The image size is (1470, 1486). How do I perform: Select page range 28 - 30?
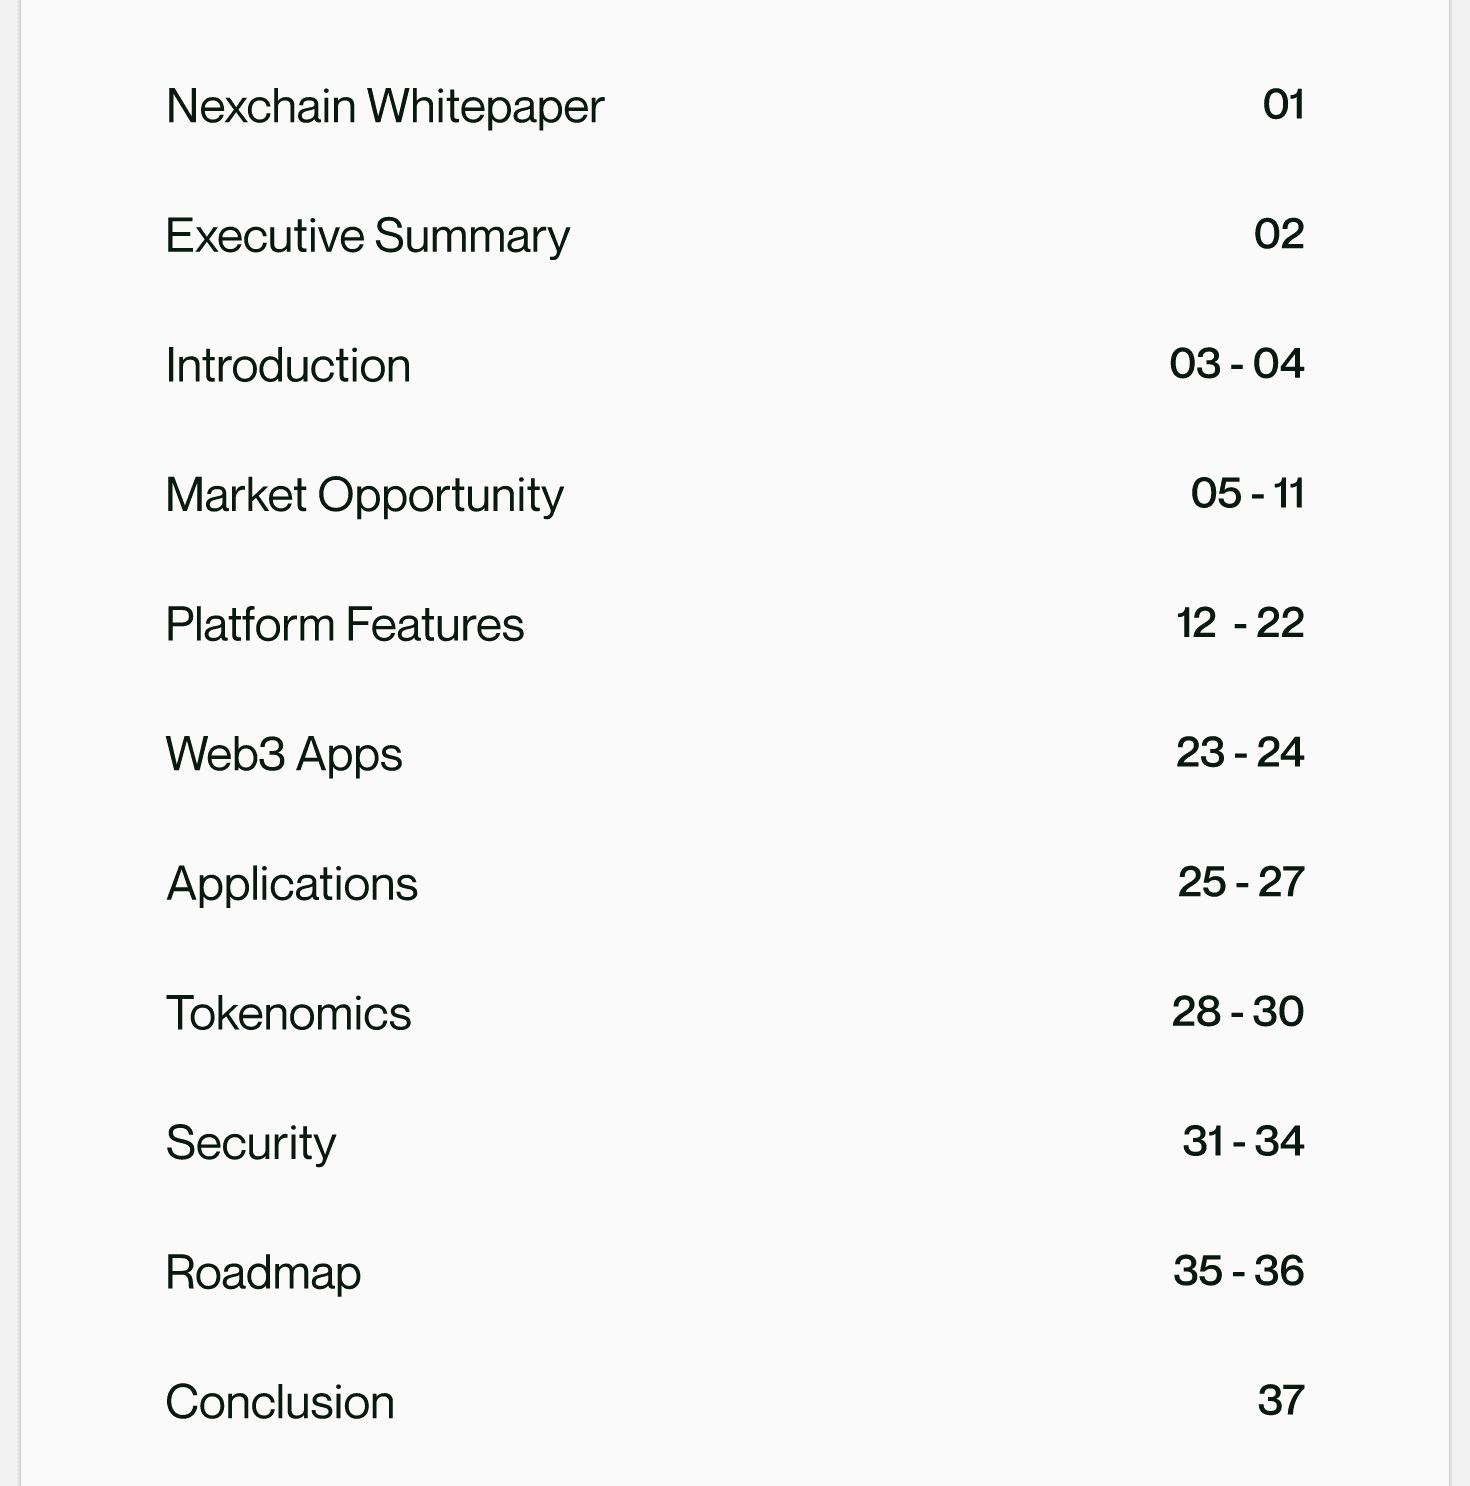click(1238, 1012)
